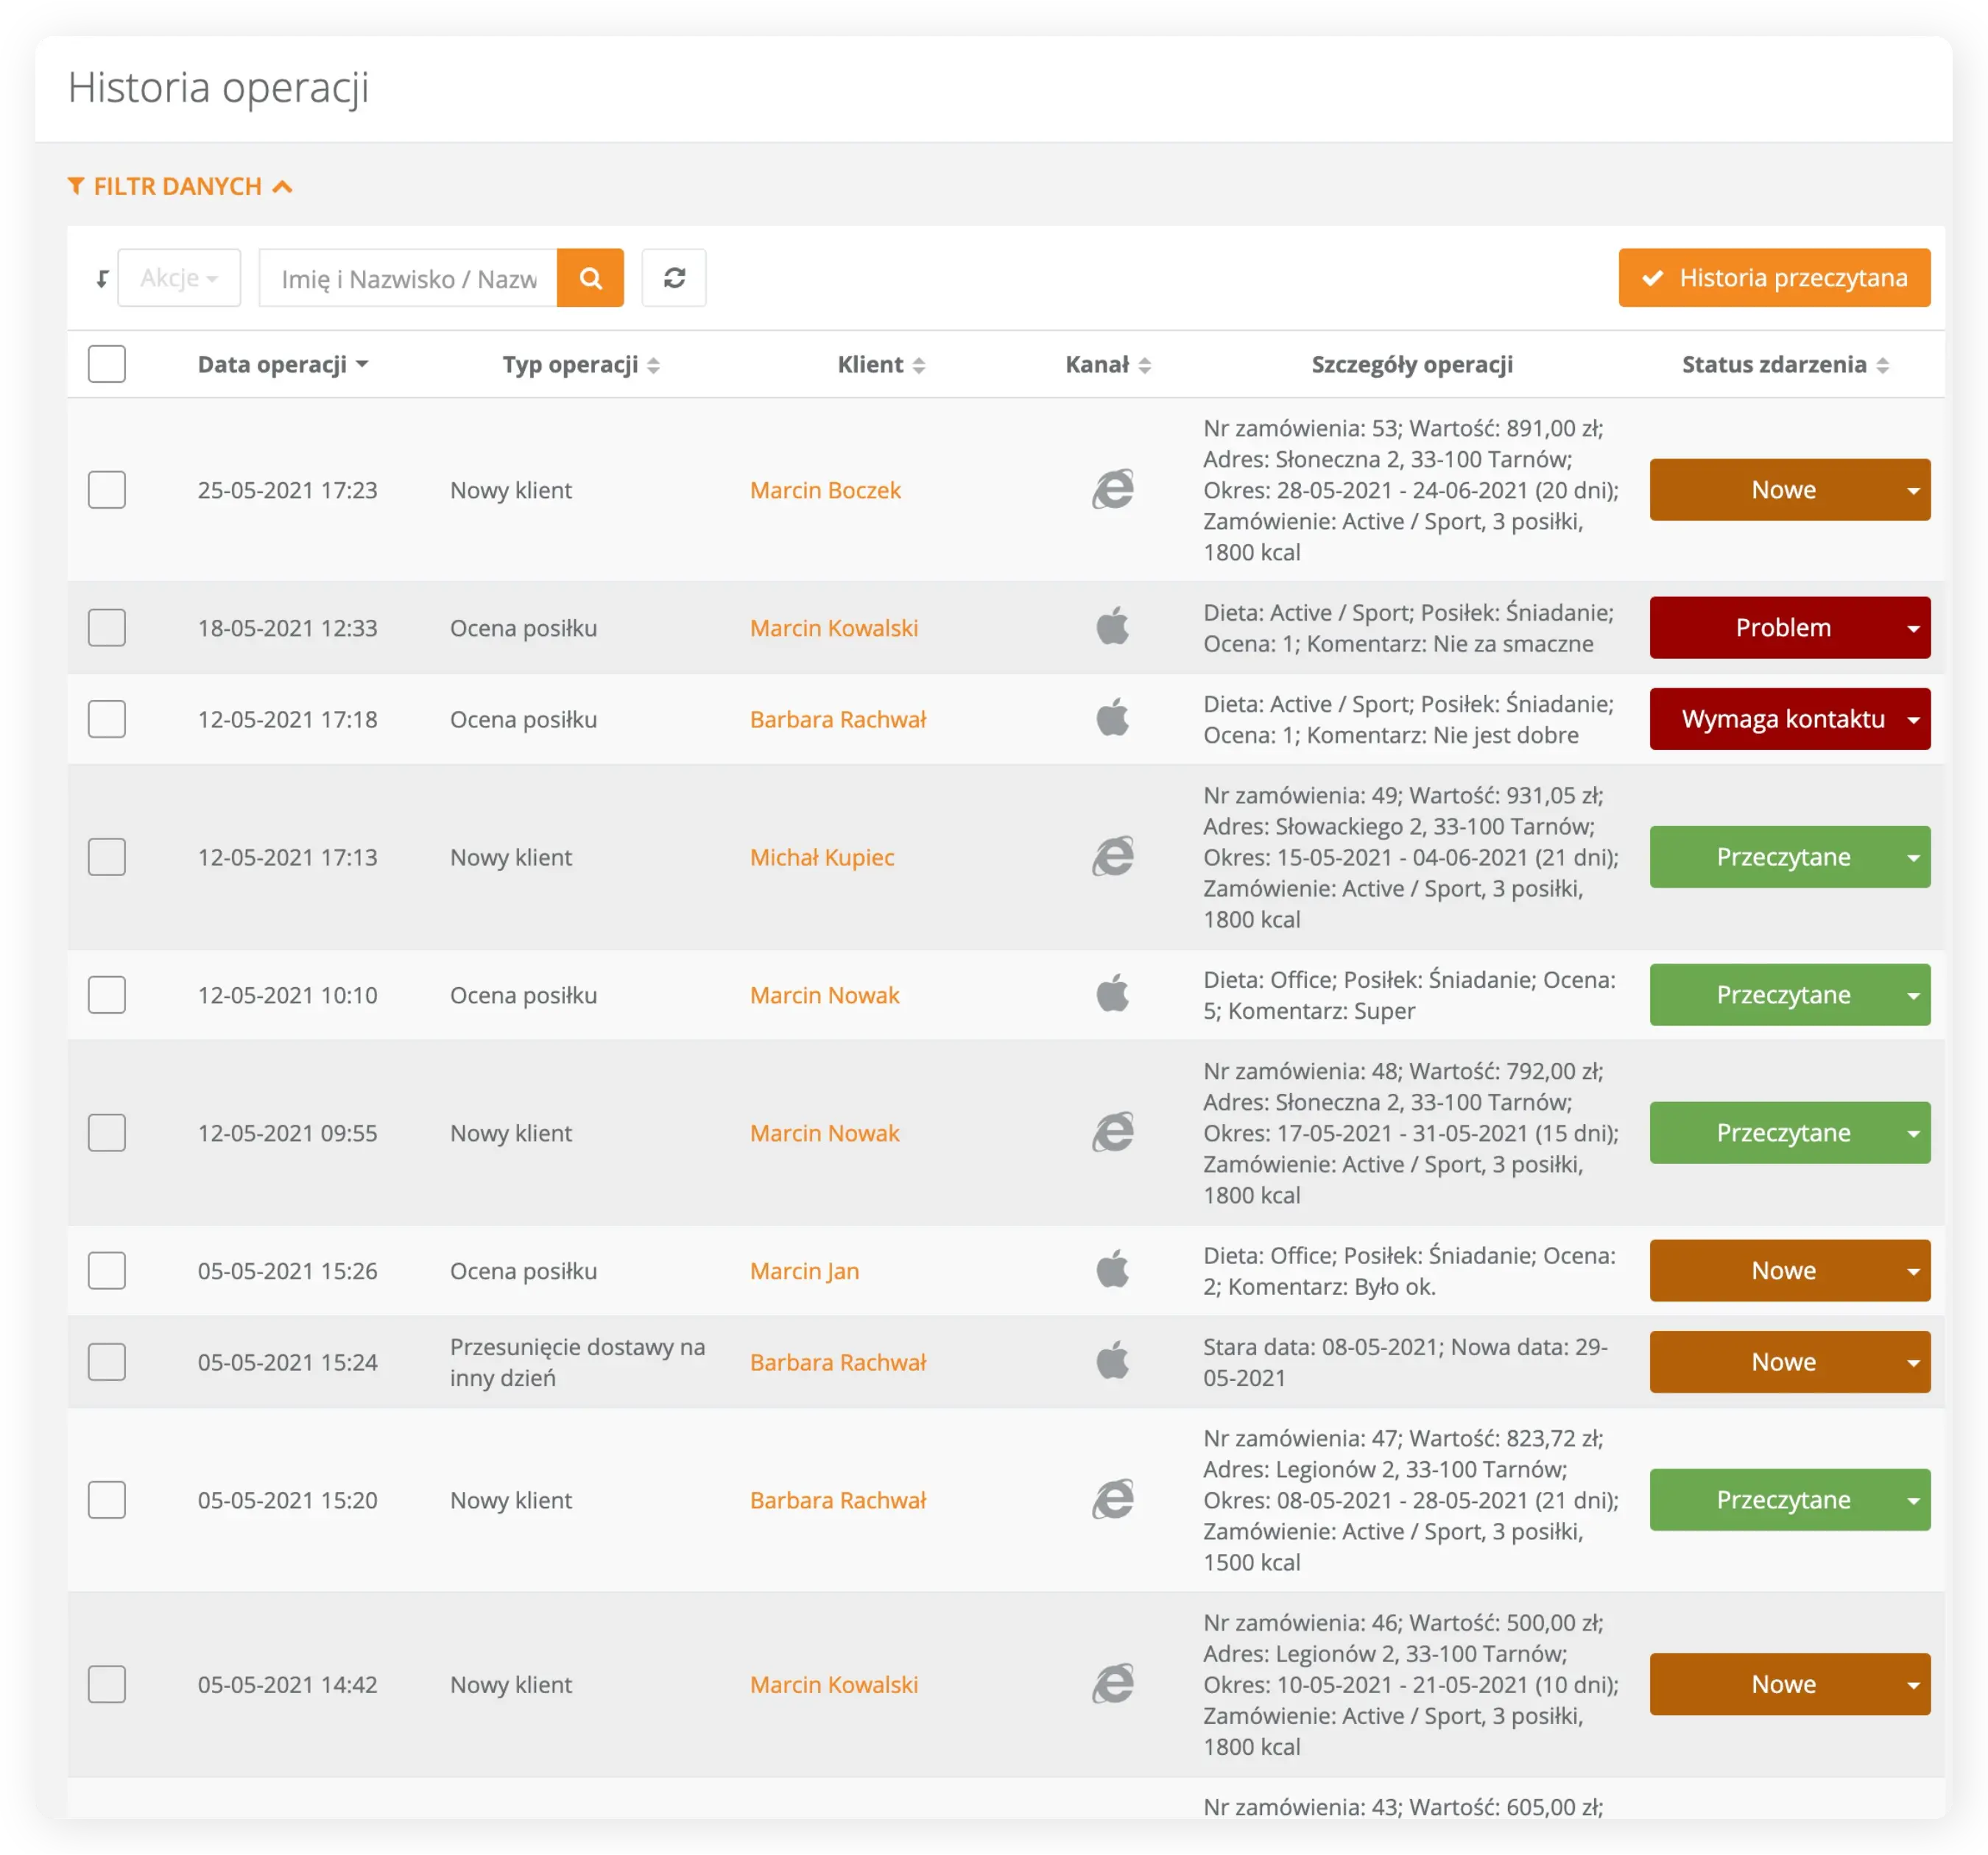This screenshot has width=1988, height=1855.
Task: Click browser channel icon for Michał Kupiec
Action: pyautogui.click(x=1112, y=857)
